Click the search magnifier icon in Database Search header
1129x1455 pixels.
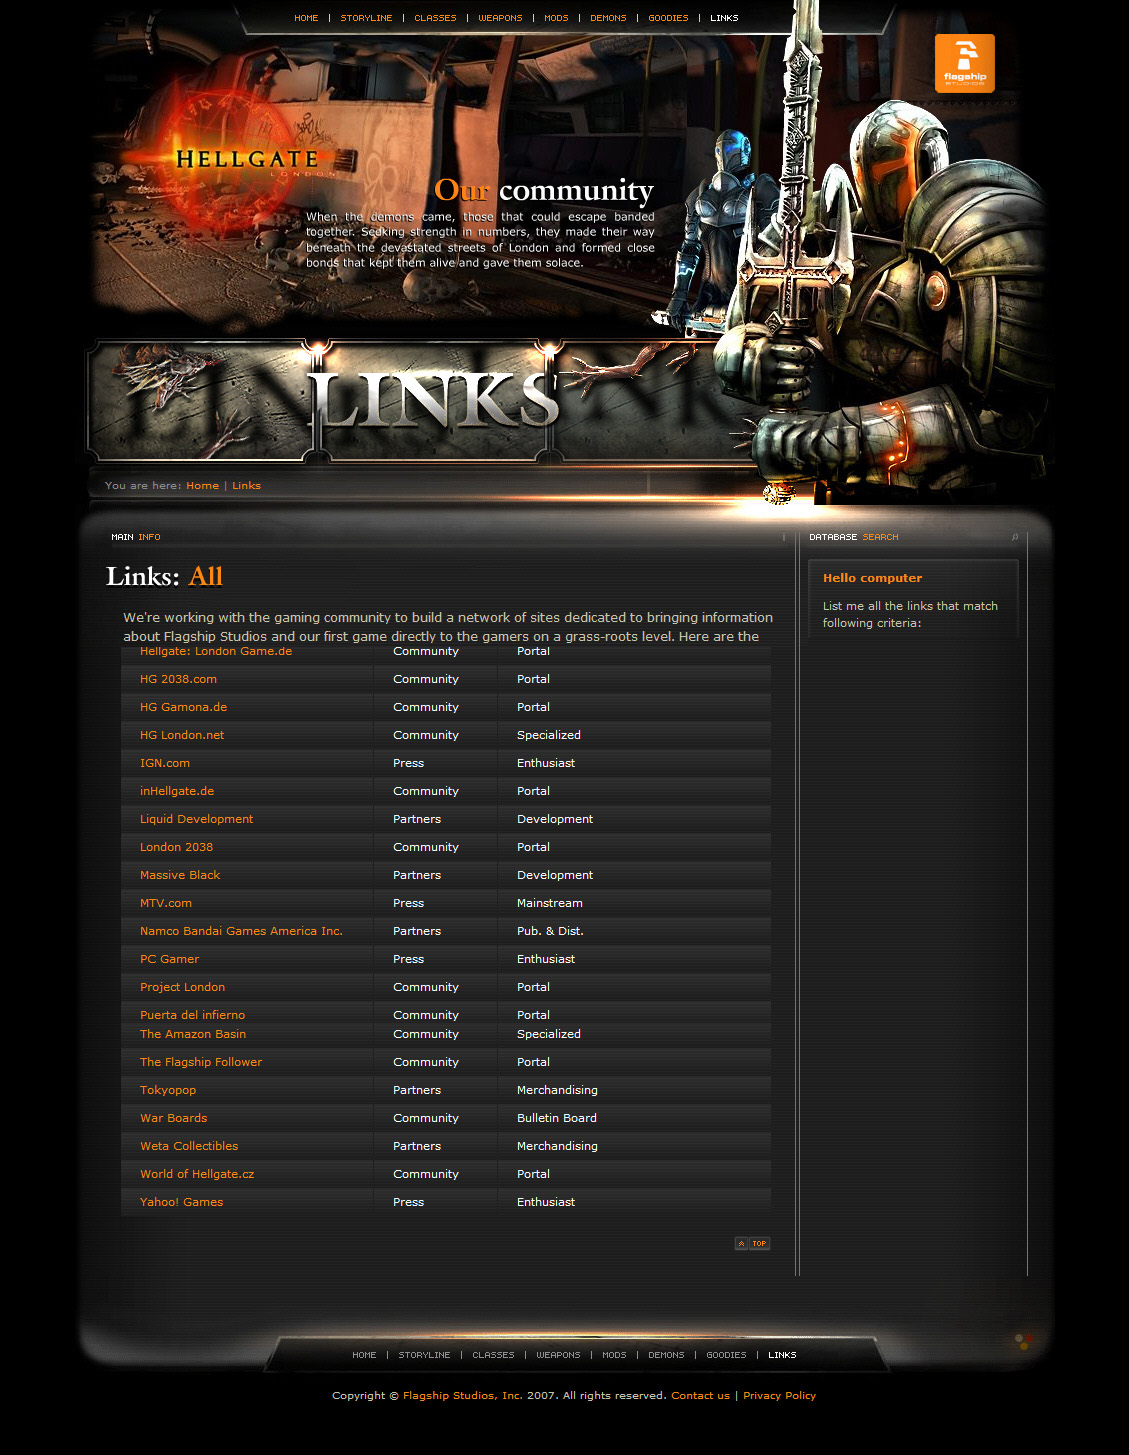point(1015,537)
